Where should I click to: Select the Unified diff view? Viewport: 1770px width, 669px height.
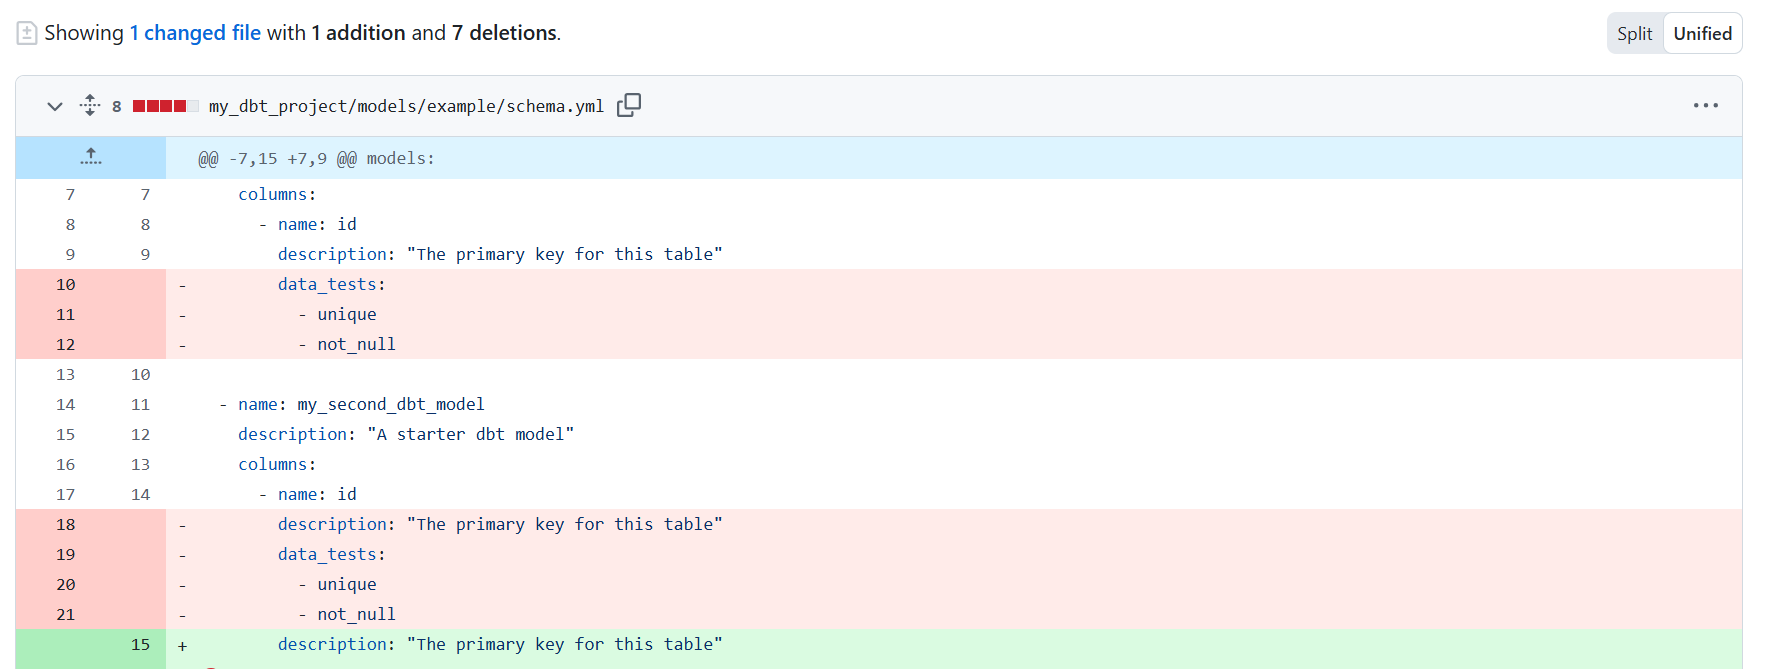pyautogui.click(x=1702, y=33)
